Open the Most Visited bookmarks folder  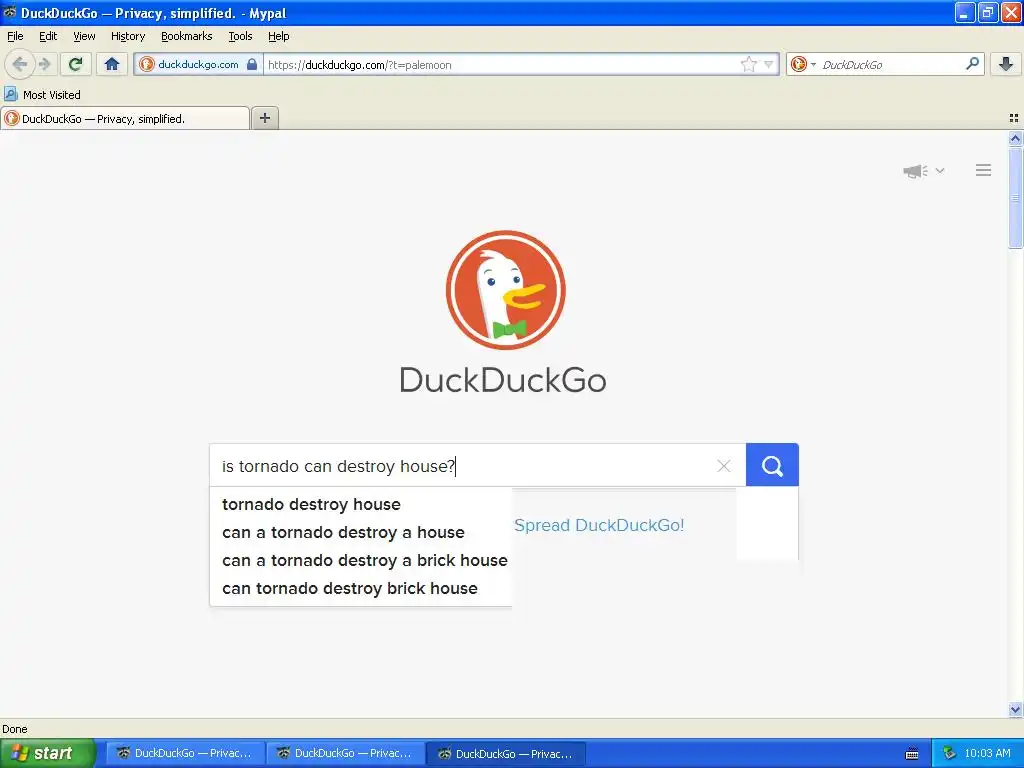point(42,95)
